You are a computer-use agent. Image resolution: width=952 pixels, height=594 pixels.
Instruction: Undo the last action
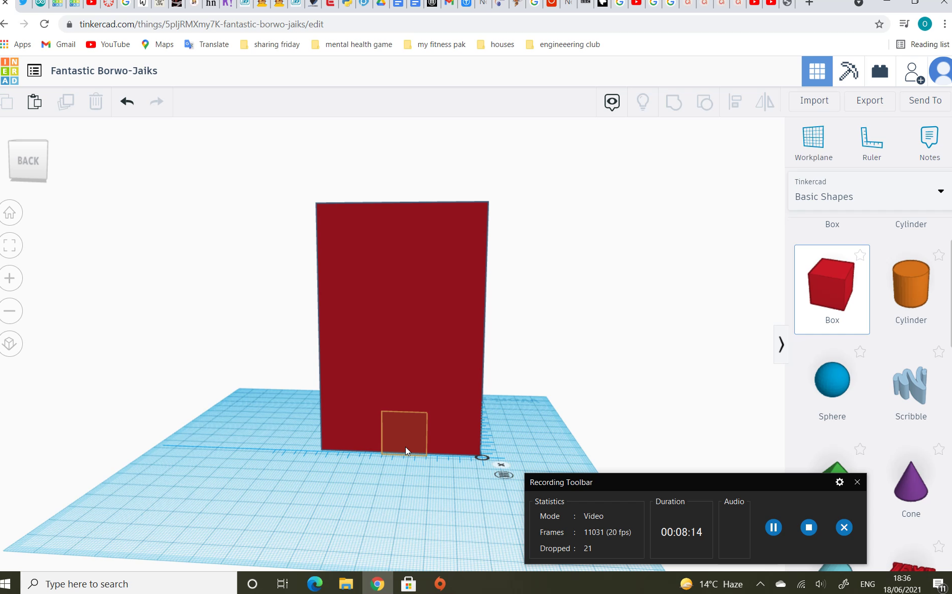coord(125,101)
